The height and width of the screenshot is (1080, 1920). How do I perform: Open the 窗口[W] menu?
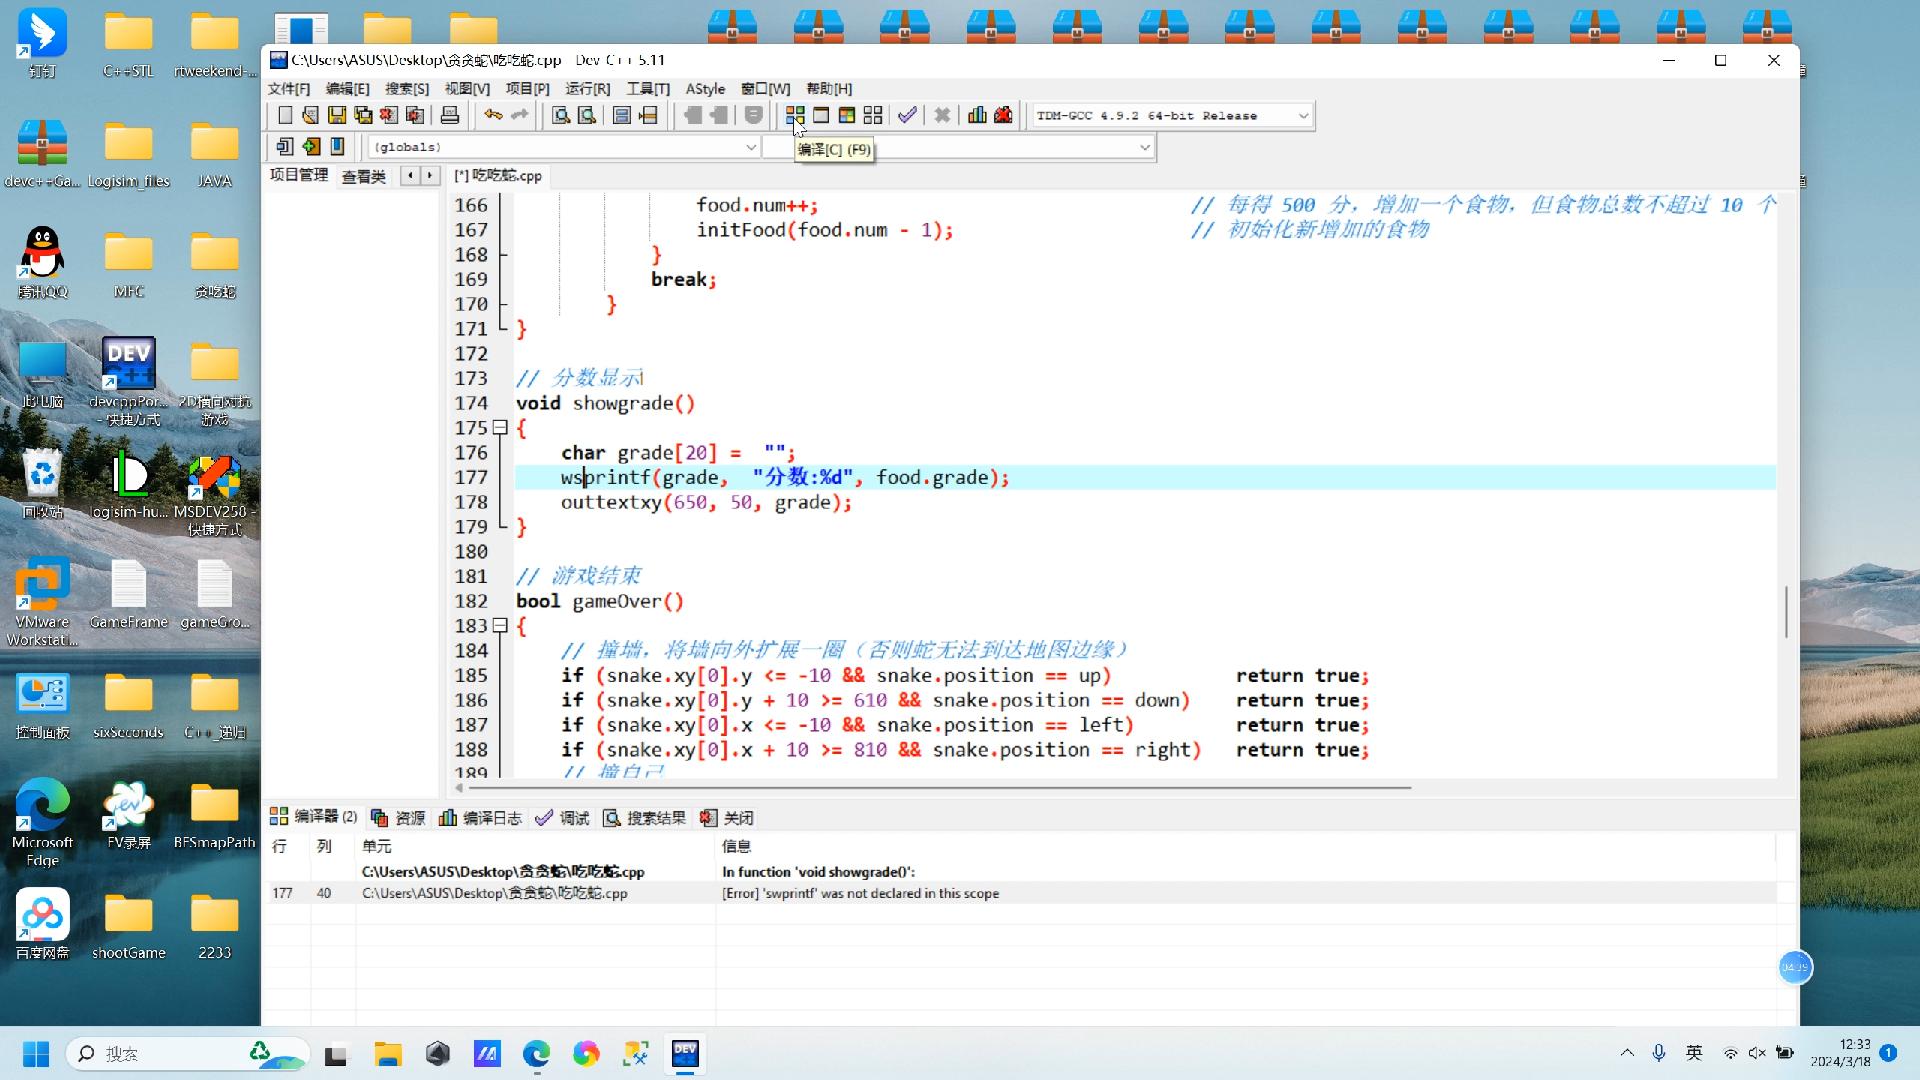click(x=766, y=89)
